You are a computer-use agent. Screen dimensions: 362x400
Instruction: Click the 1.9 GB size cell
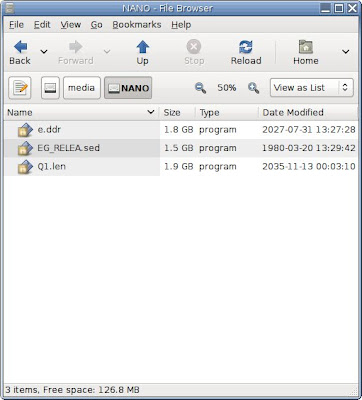pyautogui.click(x=179, y=166)
